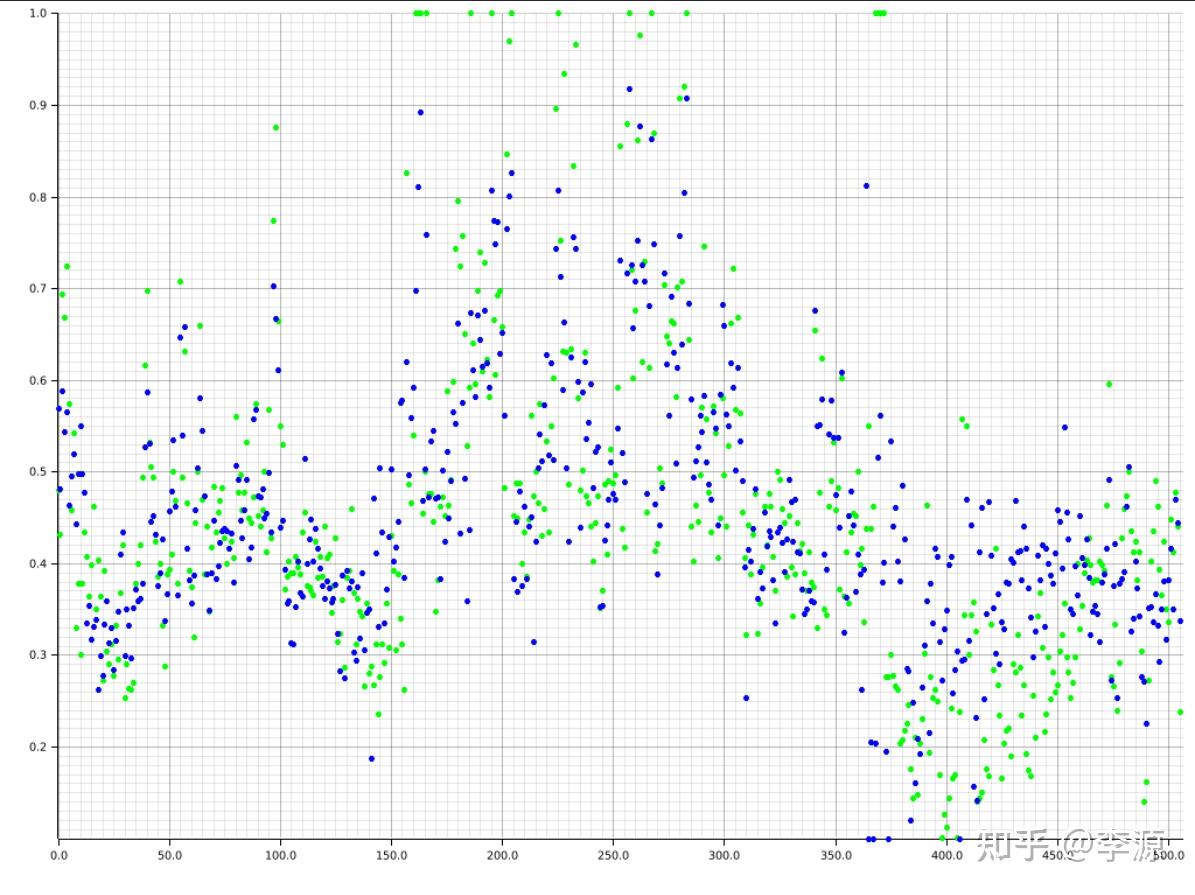The image size is (1195, 895).
Task: Click the 0.2 label on the y-axis
Action: 38,746
